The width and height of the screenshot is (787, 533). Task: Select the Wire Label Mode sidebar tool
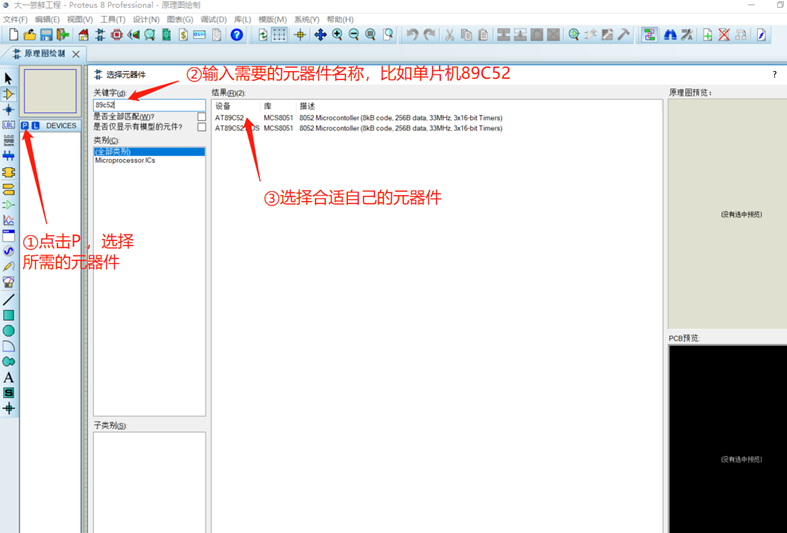pyautogui.click(x=9, y=125)
